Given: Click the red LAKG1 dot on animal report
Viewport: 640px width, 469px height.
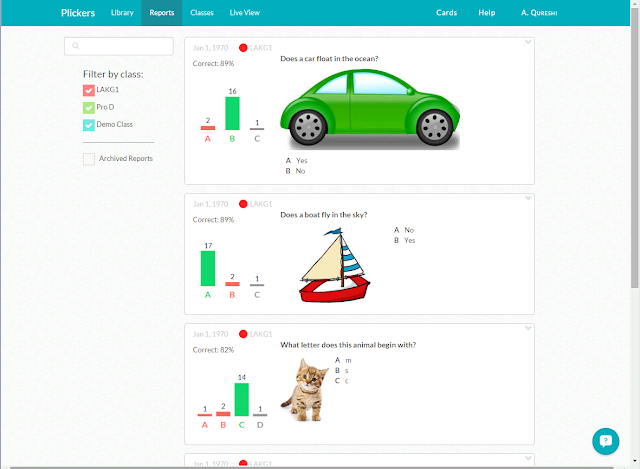Looking at the screenshot, I should (x=243, y=334).
